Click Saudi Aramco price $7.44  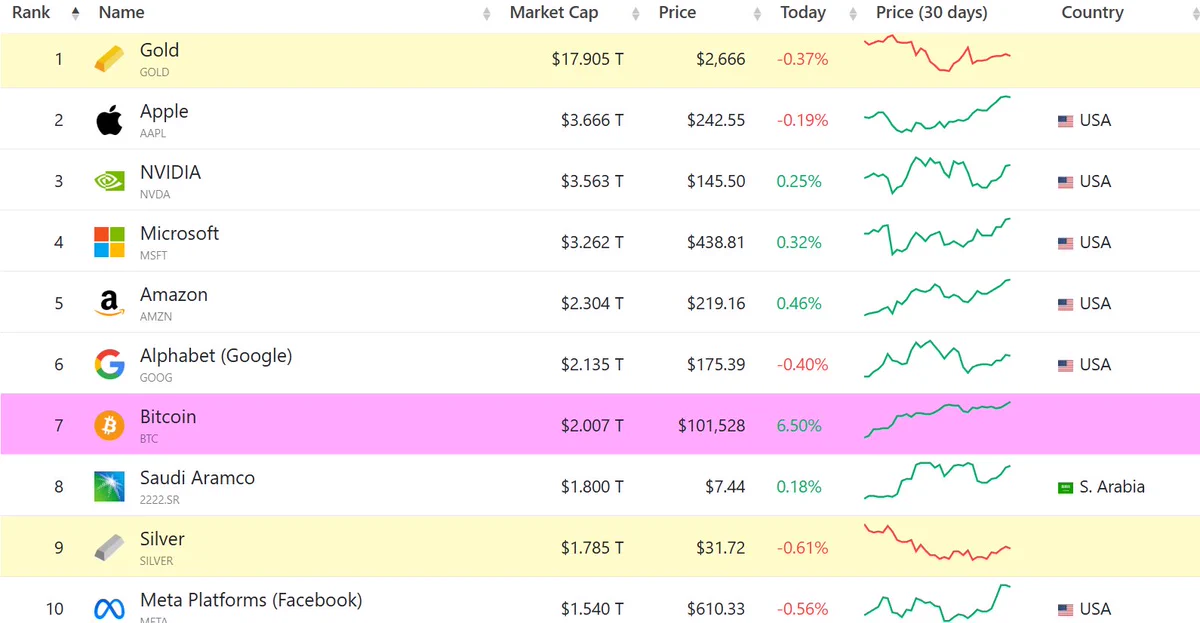click(x=724, y=487)
